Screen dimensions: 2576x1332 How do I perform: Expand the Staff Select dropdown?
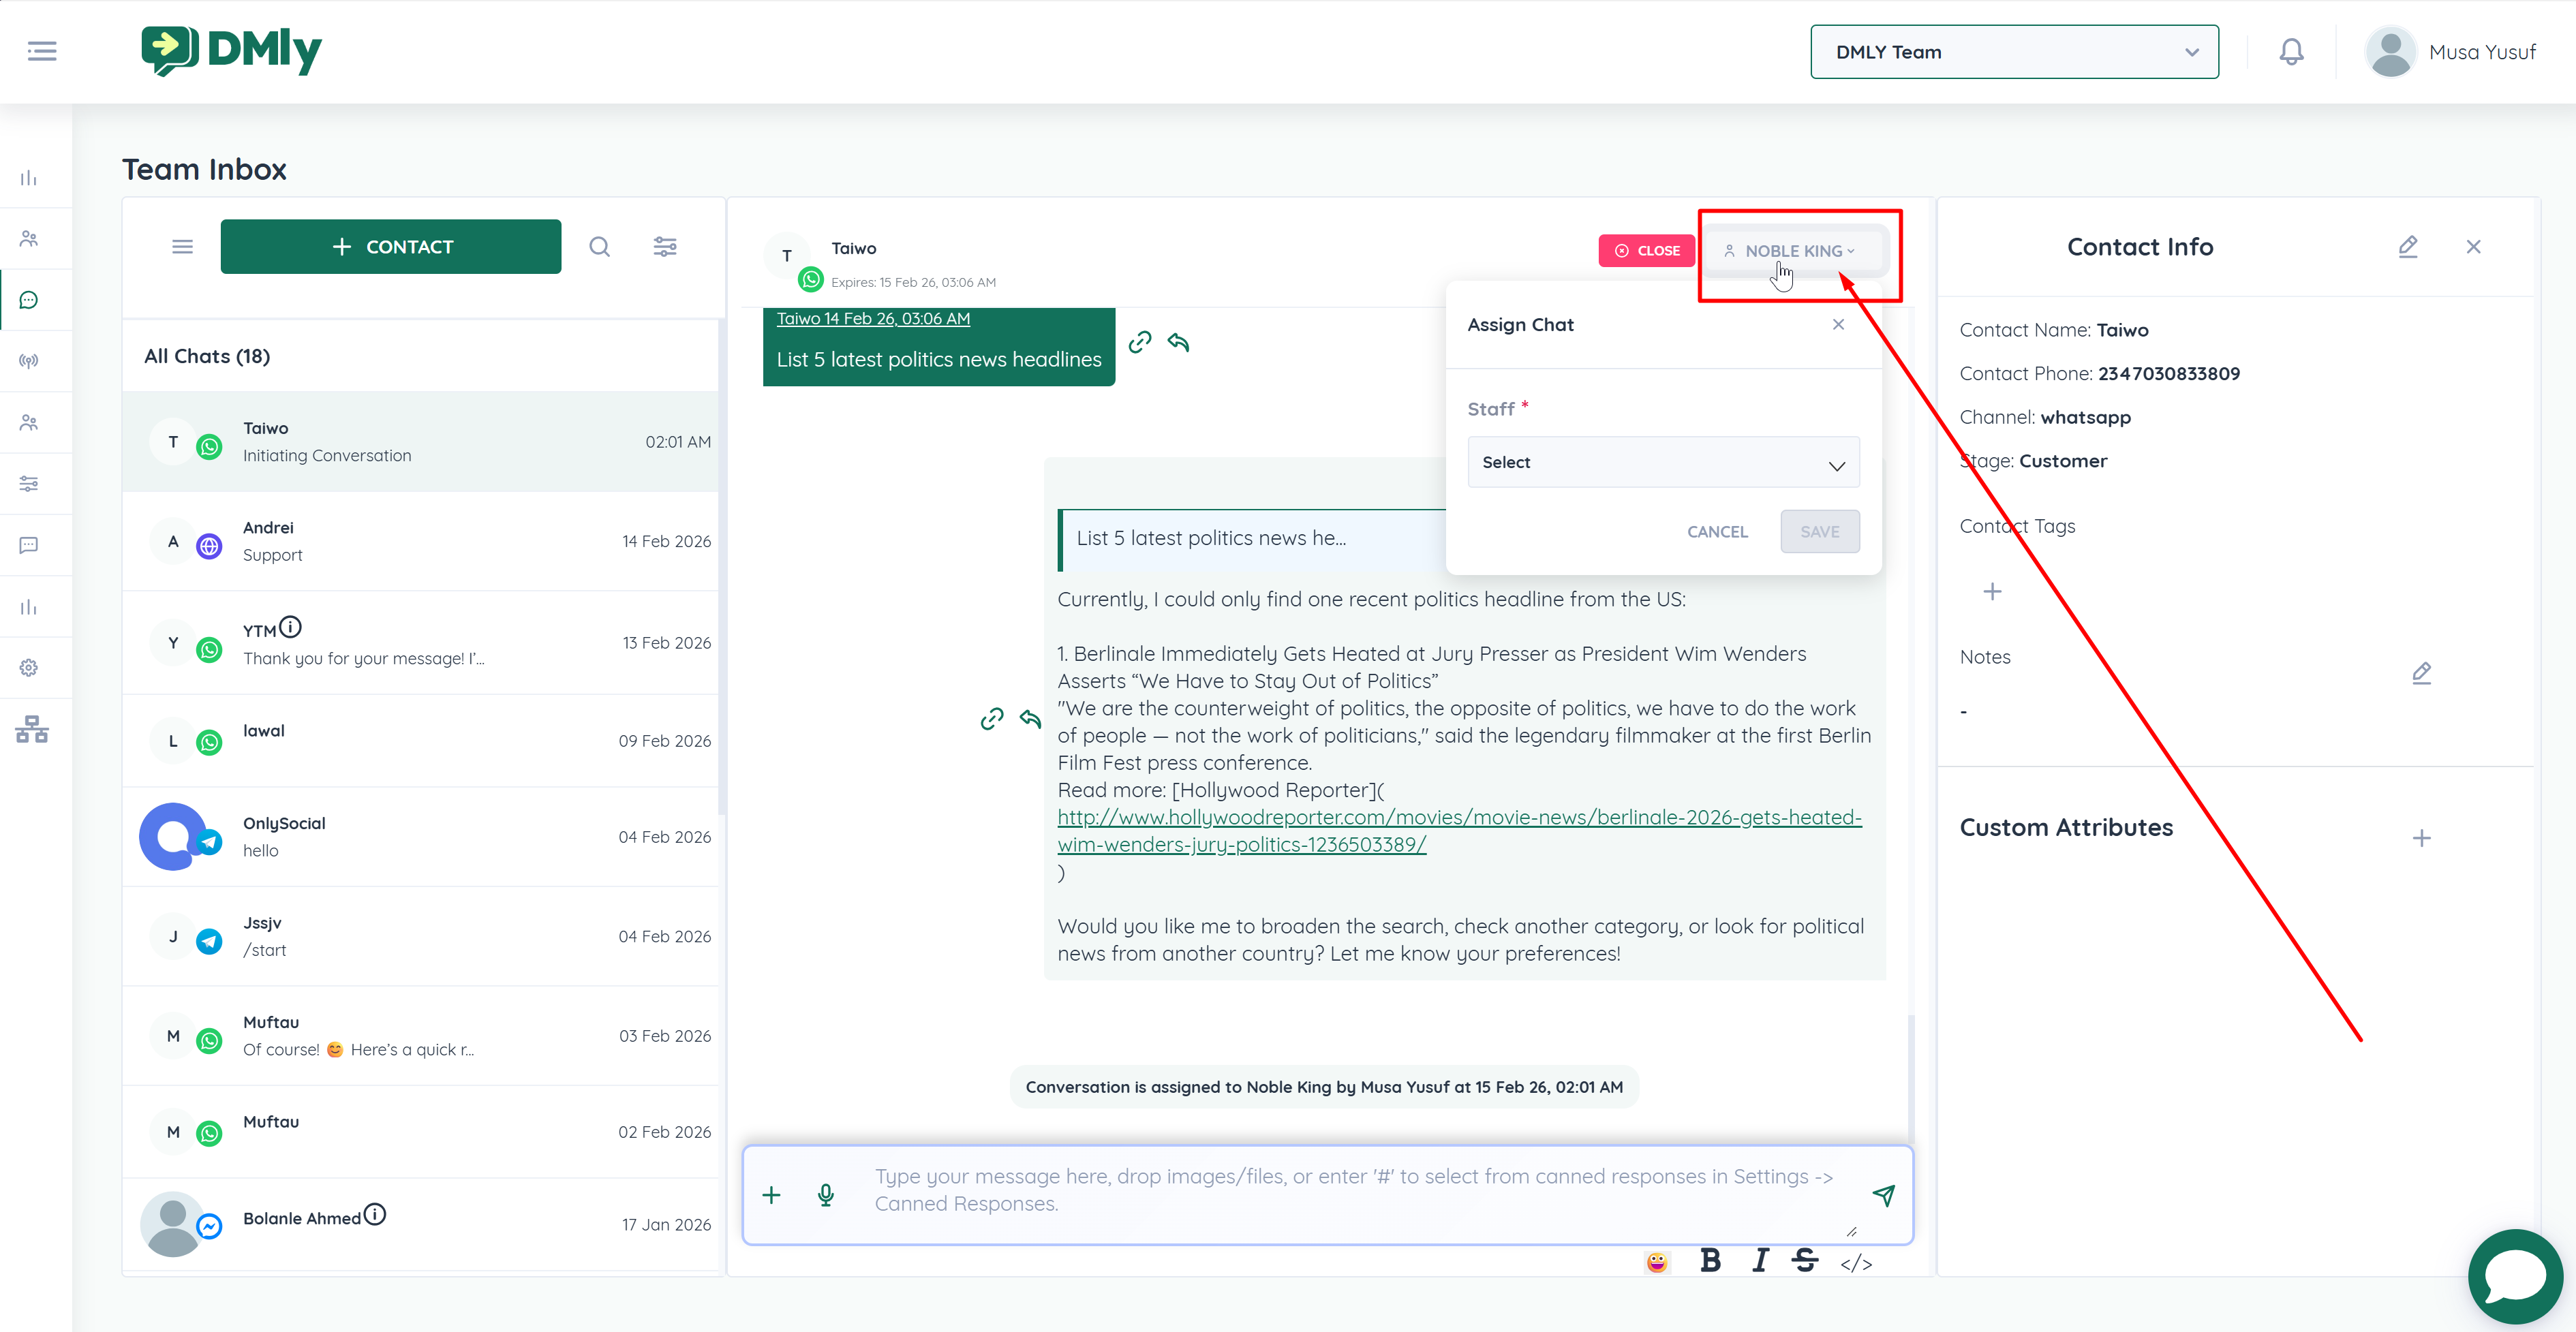click(x=1663, y=463)
